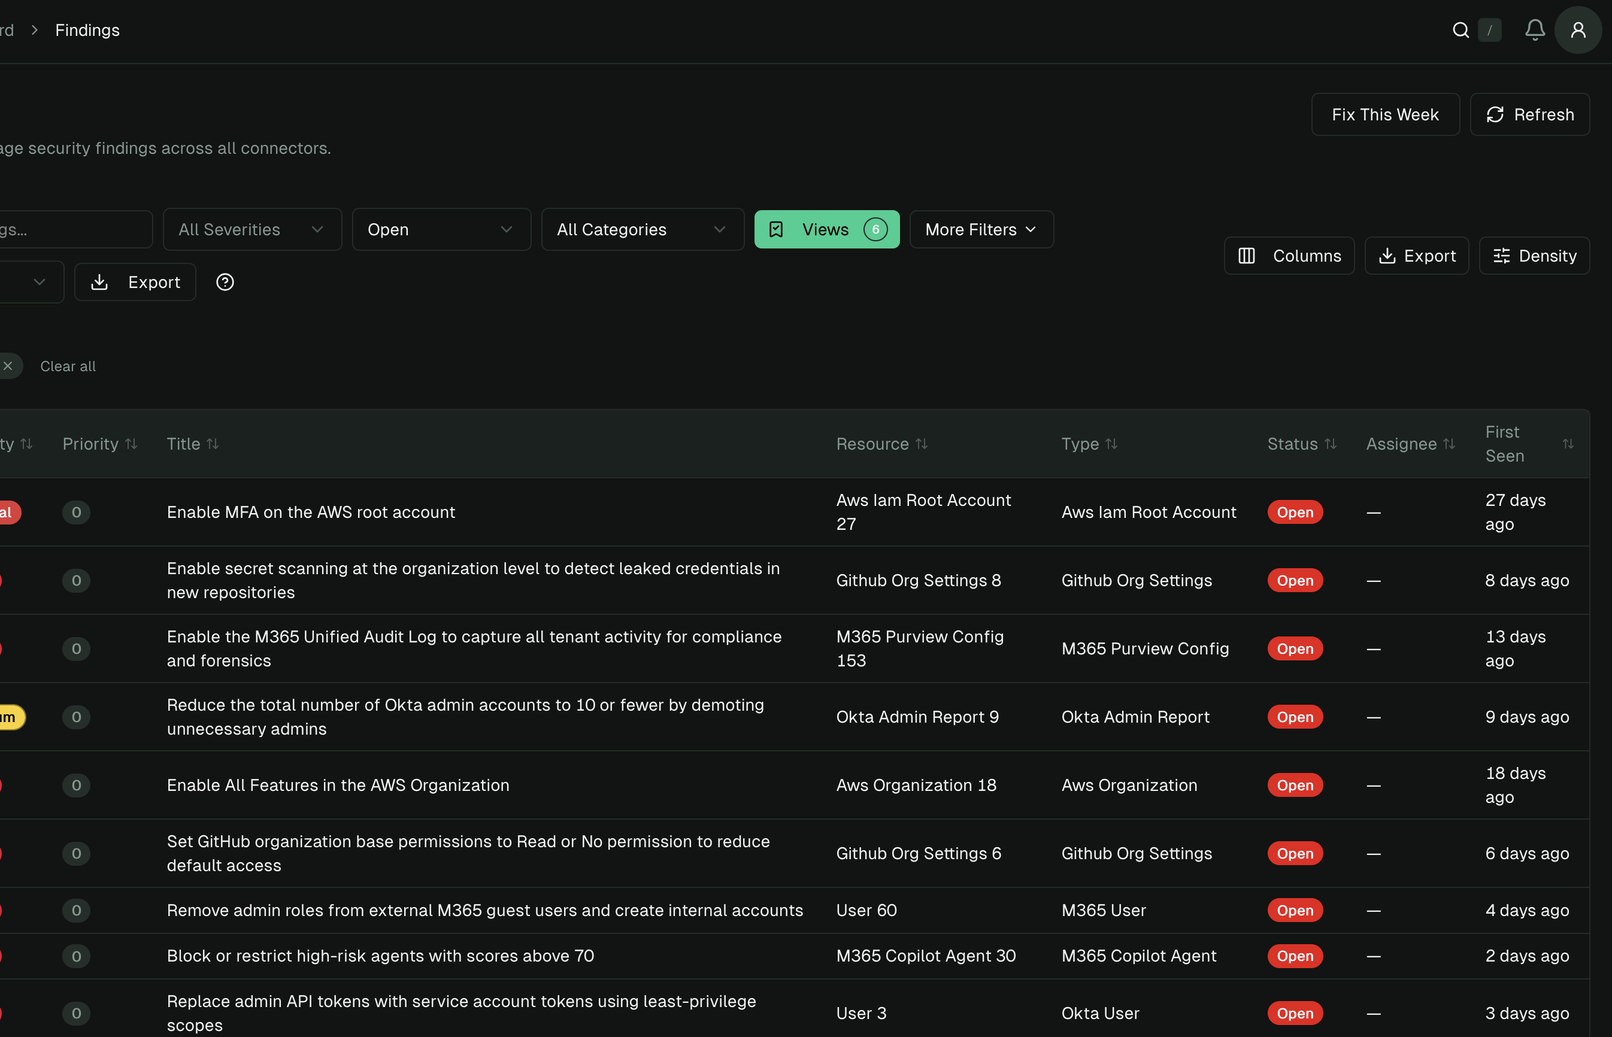This screenshot has height=1037, width=1612.
Task: Click priority 0 badge on MFA row
Action: [x=76, y=512]
